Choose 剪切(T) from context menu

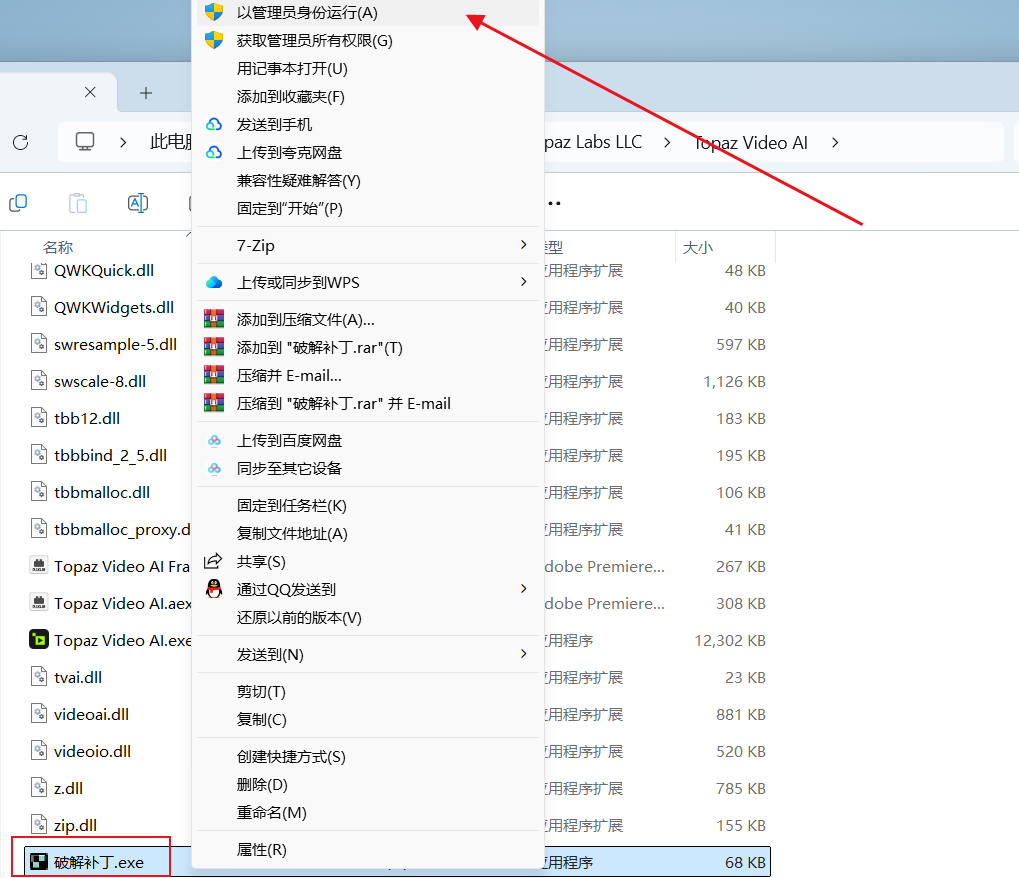tap(367, 691)
